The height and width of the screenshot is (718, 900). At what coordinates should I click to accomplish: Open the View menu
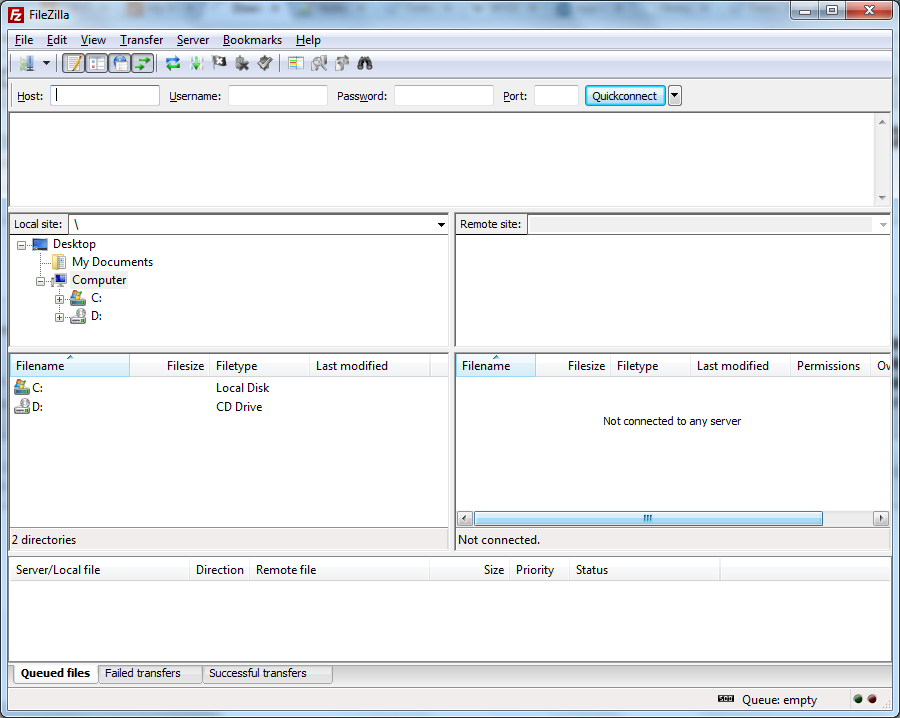click(x=93, y=40)
